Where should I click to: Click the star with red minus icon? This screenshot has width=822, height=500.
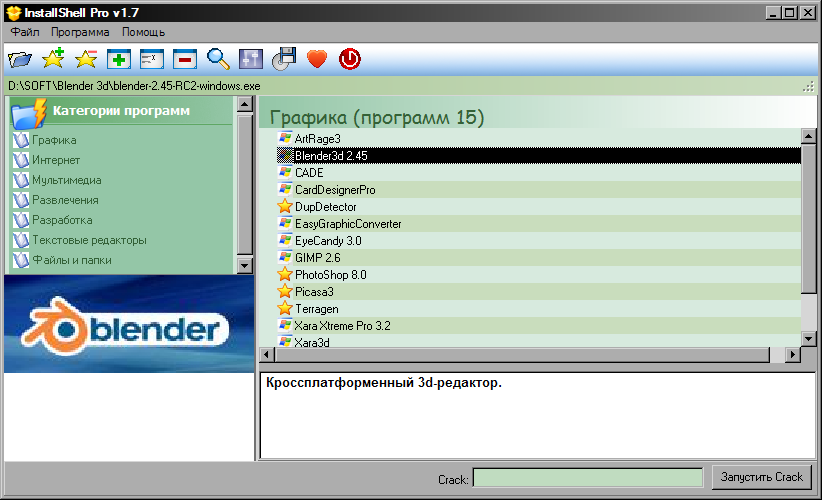click(86, 59)
